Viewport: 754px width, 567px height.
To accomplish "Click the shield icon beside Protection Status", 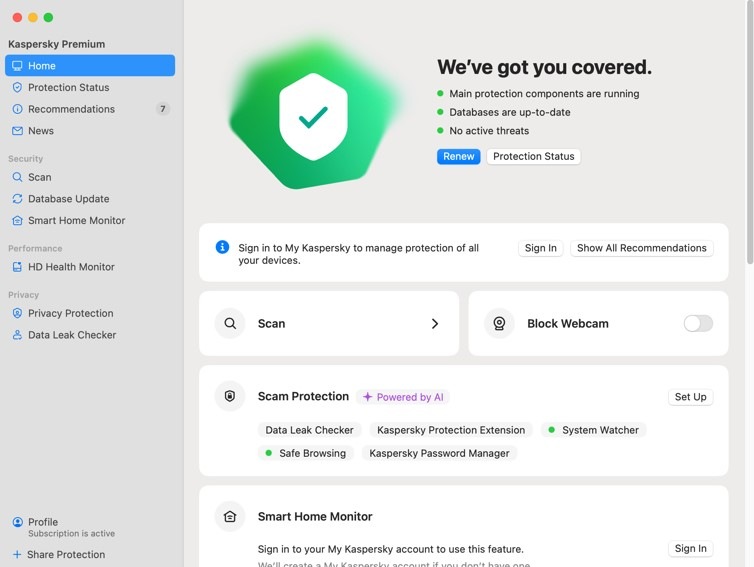I will (17, 88).
